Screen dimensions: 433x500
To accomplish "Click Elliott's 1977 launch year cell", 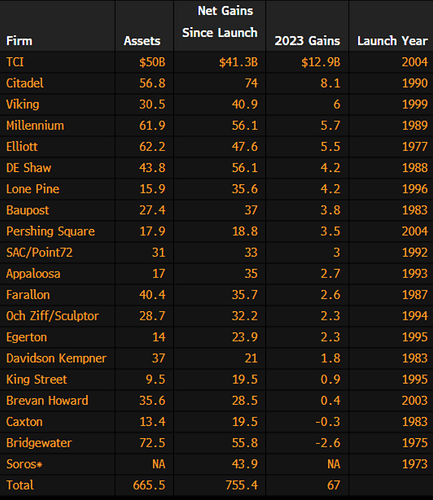I will [x=415, y=147].
